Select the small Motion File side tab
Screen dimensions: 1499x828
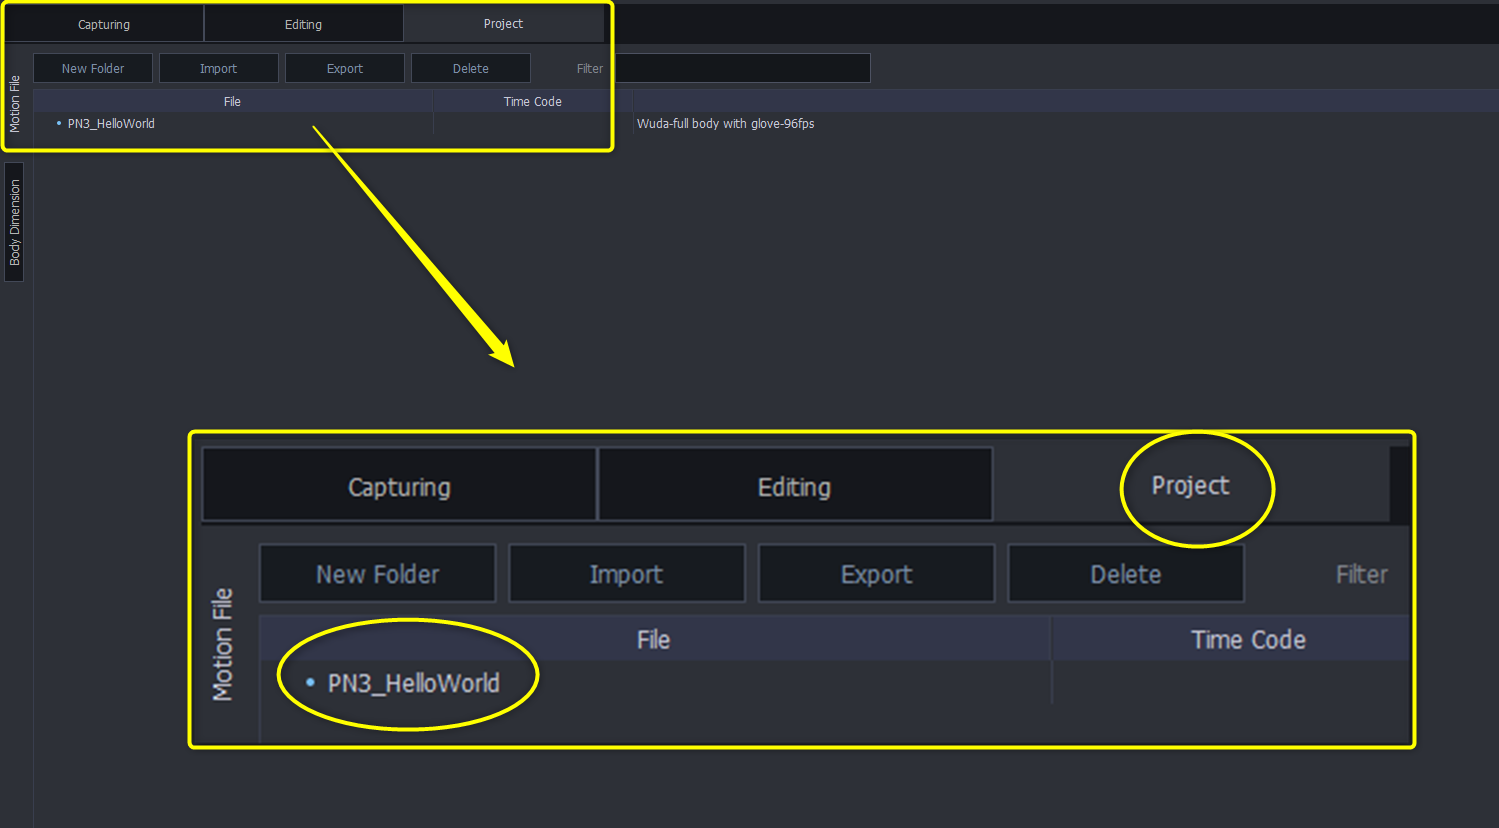point(14,104)
